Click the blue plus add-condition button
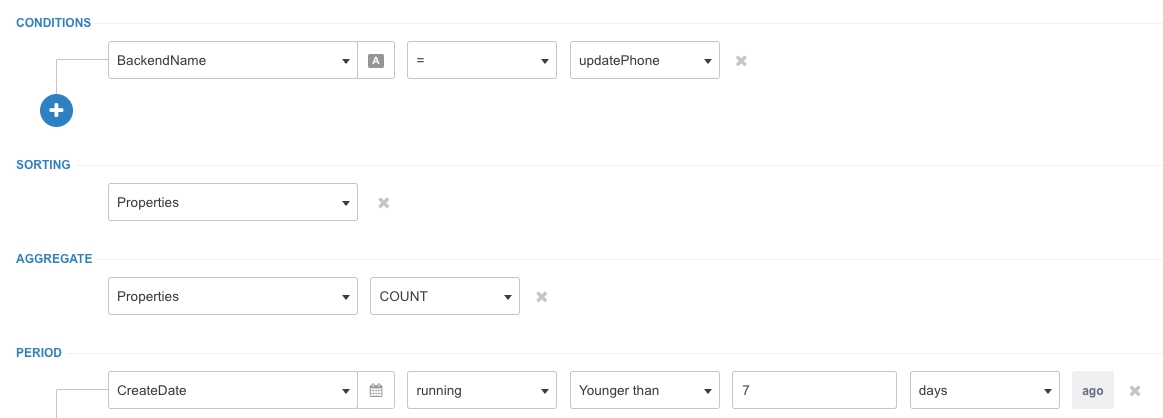This screenshot has width=1163, height=418. (56, 110)
